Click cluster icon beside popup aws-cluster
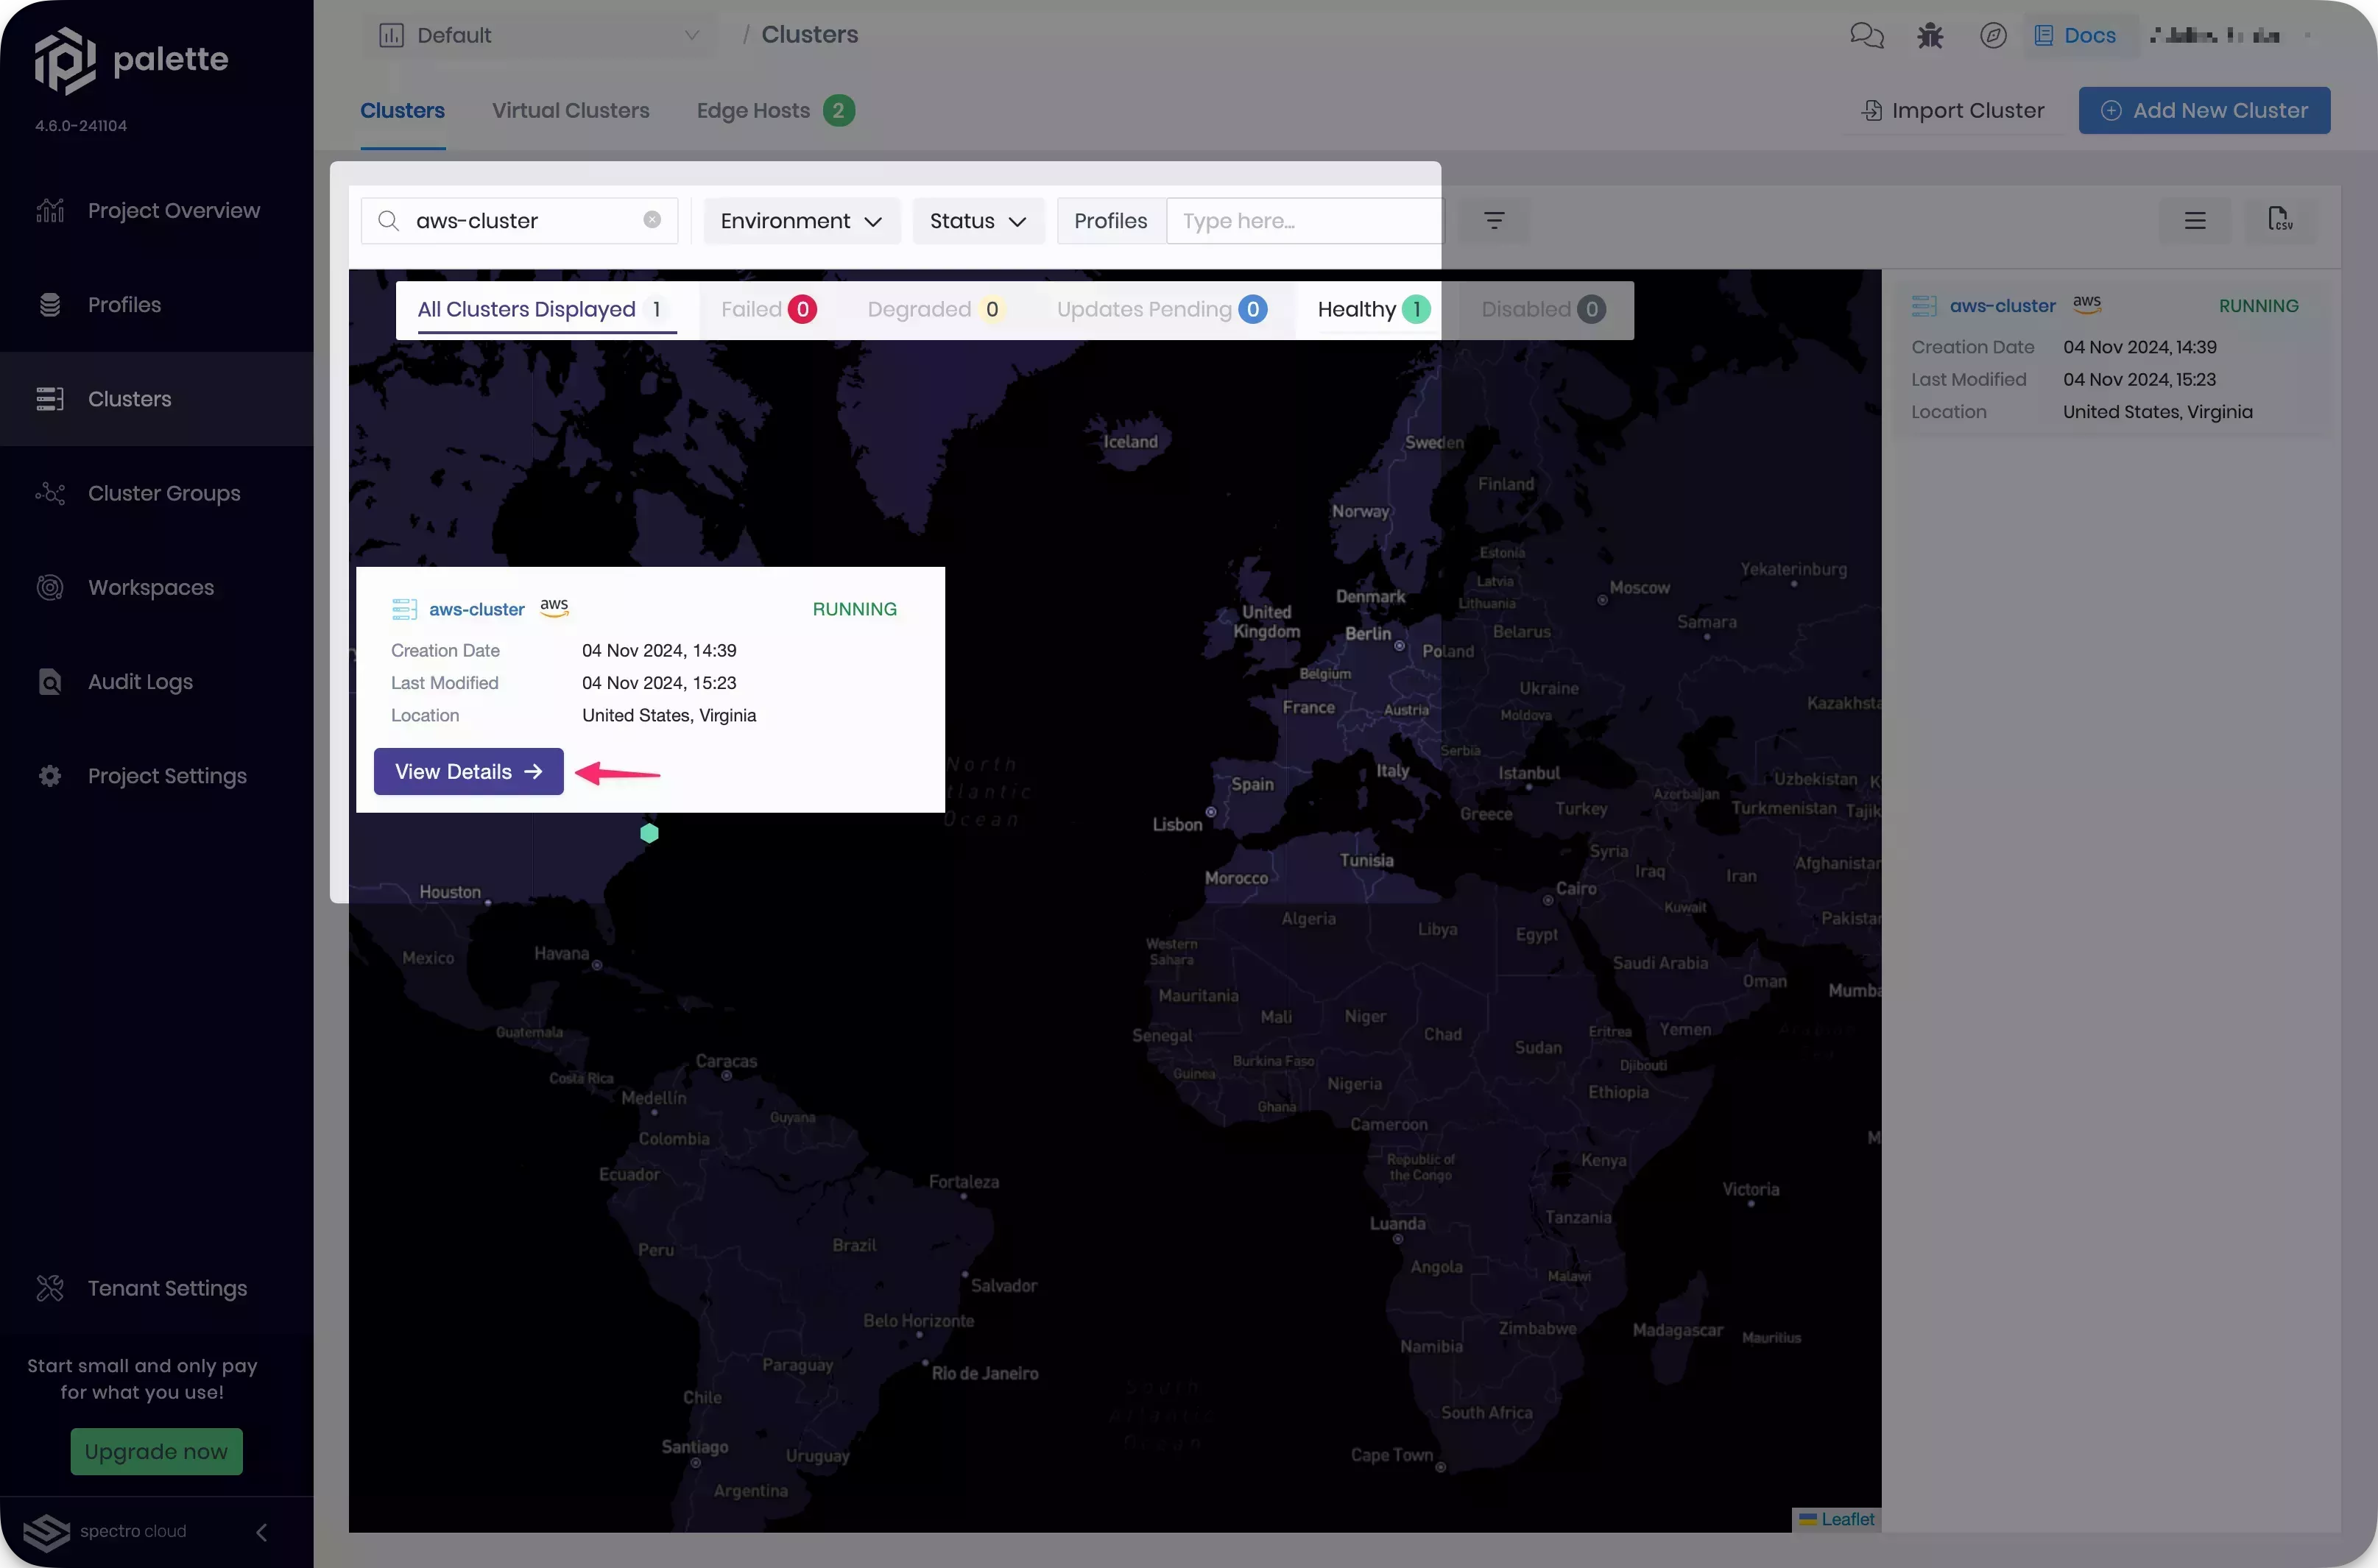 [x=404, y=609]
